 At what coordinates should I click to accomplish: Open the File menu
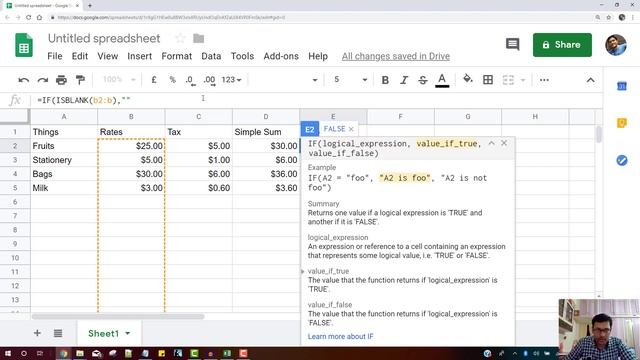(55, 56)
